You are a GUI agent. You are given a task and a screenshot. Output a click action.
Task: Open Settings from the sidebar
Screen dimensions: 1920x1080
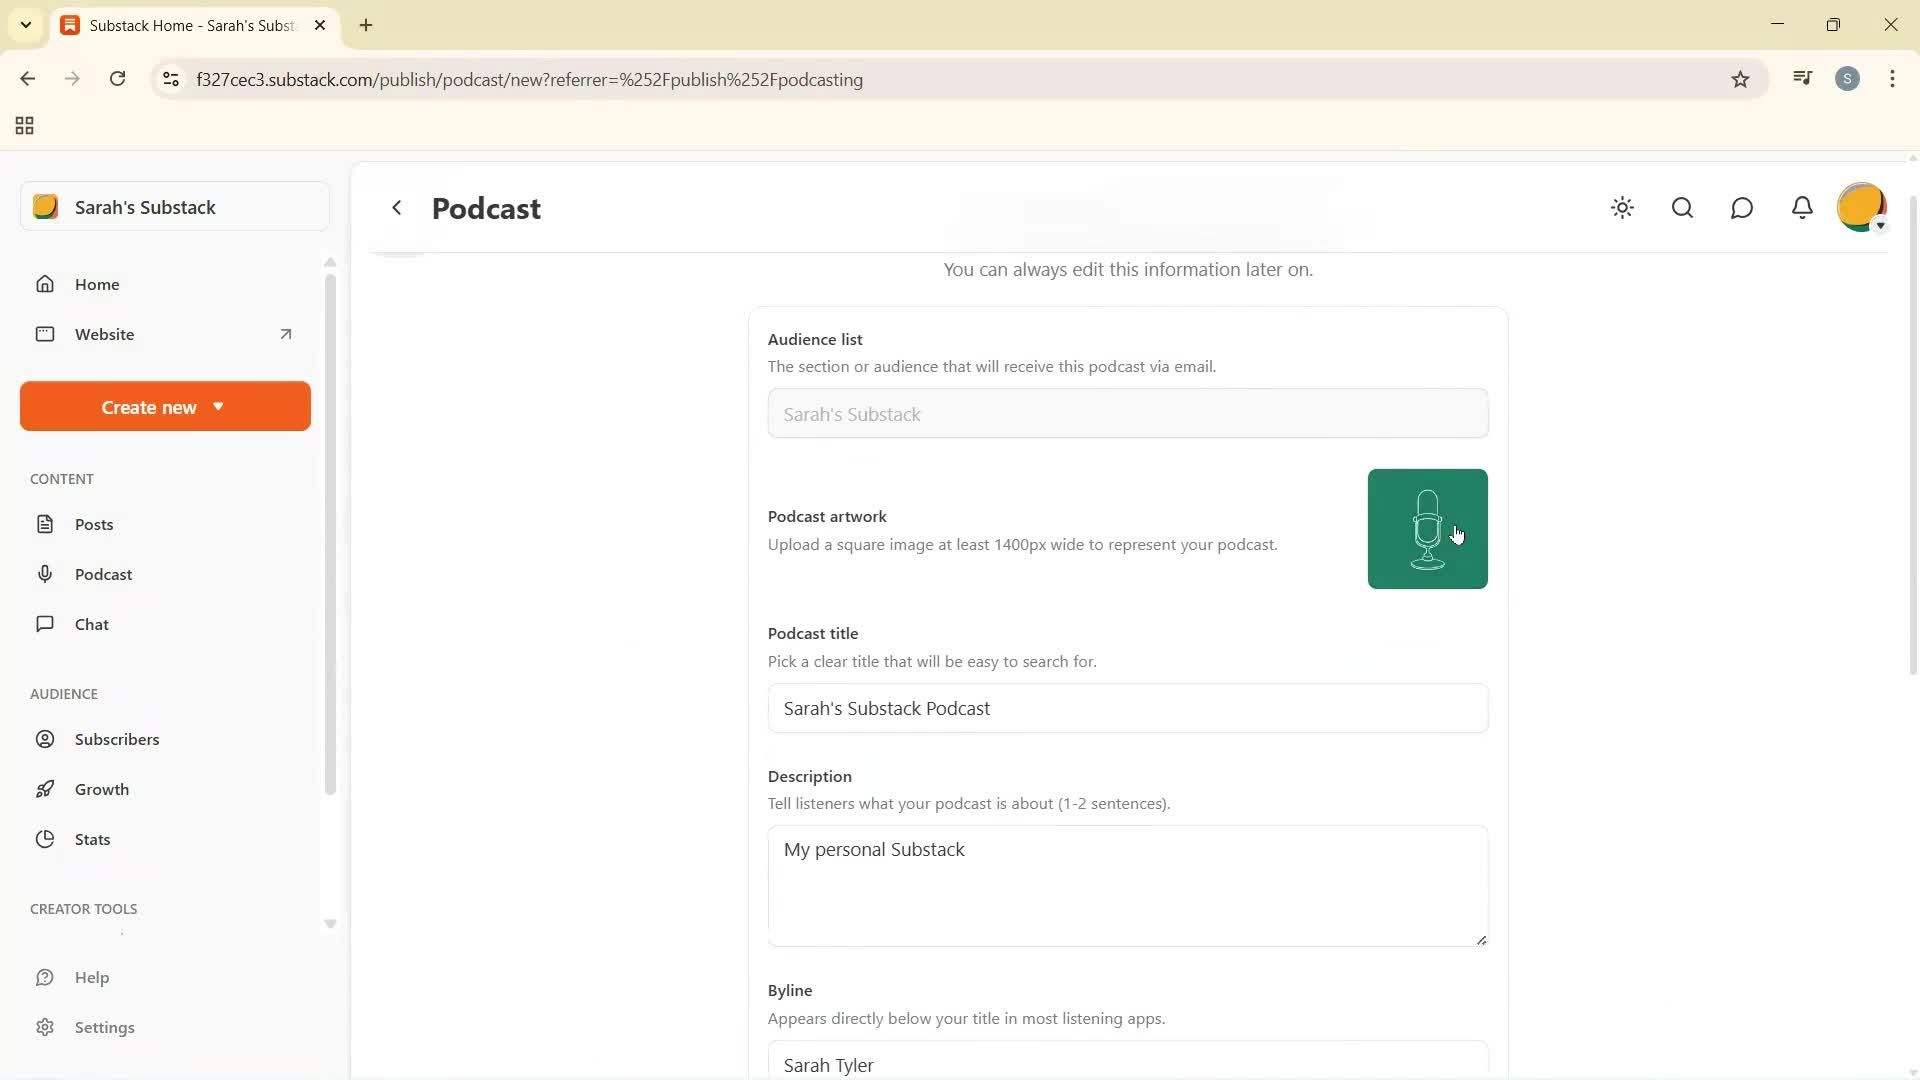pos(106,1027)
